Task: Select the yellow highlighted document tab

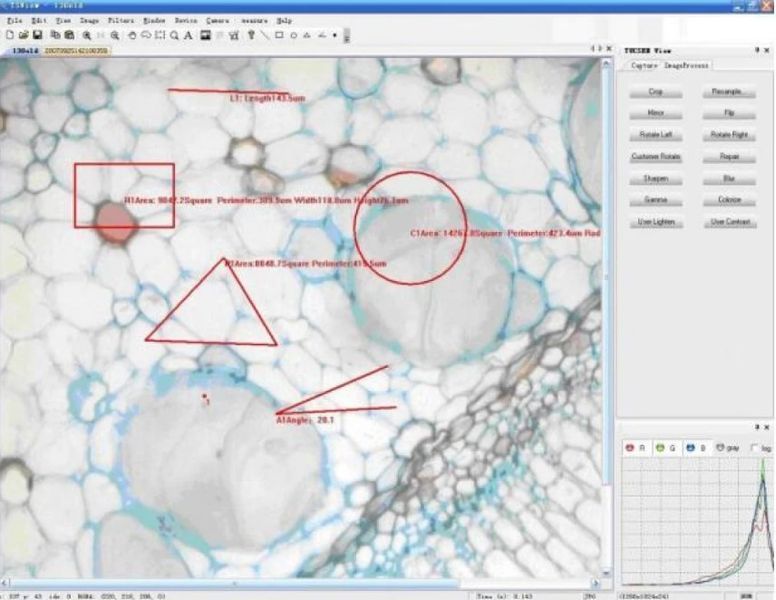Action: 76,50
